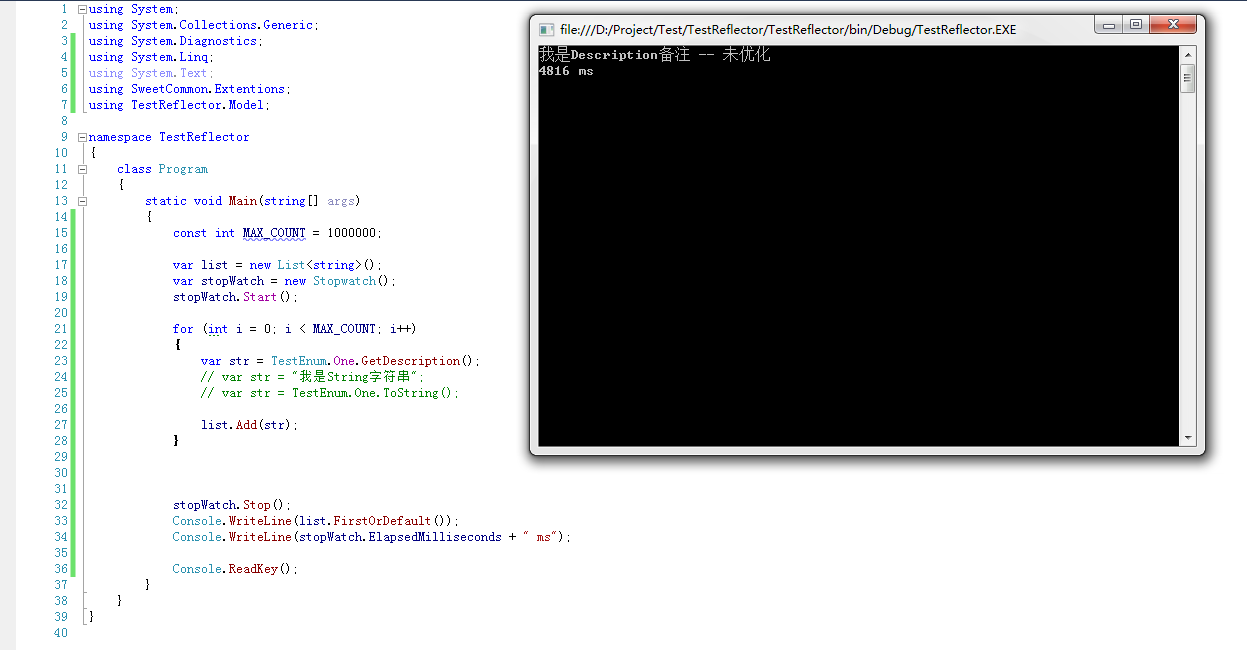Image resolution: width=1247 pixels, height=650 pixels.
Task: Click 'using SweetCommon.Extentions;' line
Action: pyautogui.click(x=189, y=89)
